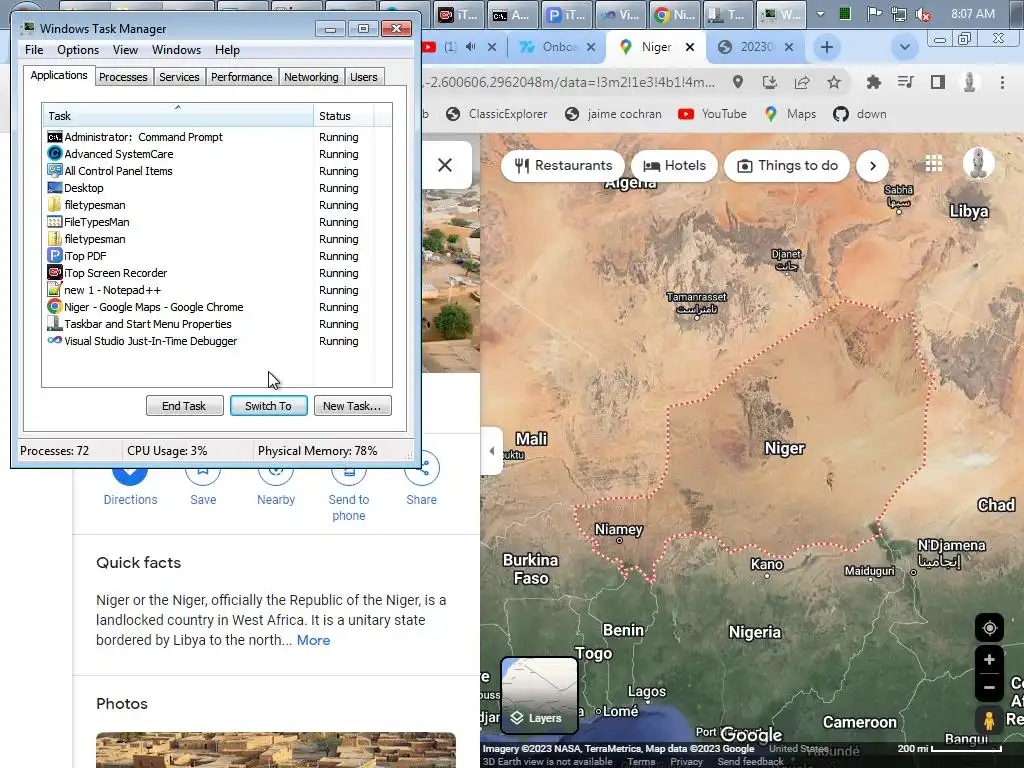Open the Windows menu in Task Manager
This screenshot has width=1024, height=768.
pyautogui.click(x=176, y=50)
